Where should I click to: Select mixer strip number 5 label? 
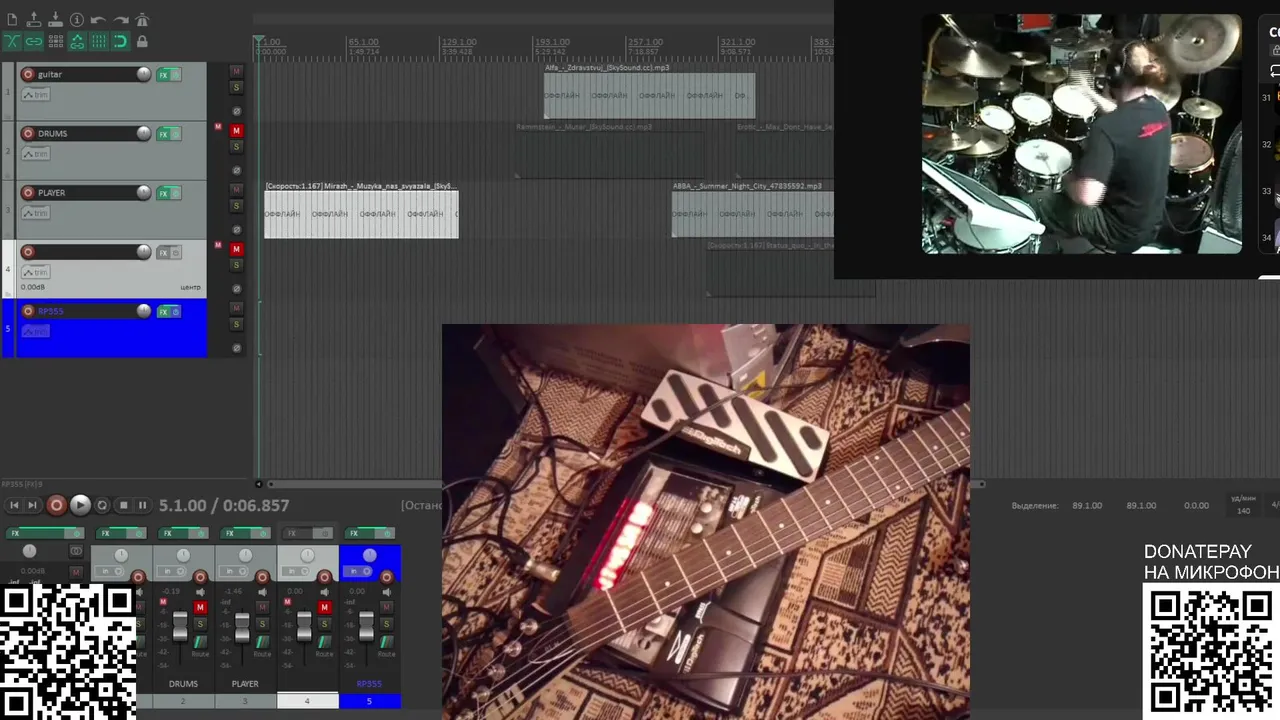point(369,701)
